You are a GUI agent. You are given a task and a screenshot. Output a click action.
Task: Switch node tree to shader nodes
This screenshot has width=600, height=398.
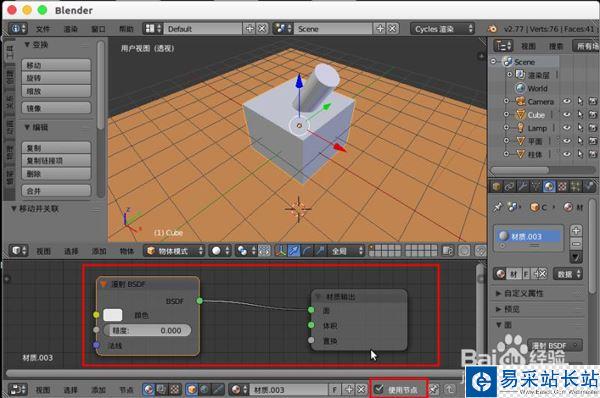tap(149, 390)
